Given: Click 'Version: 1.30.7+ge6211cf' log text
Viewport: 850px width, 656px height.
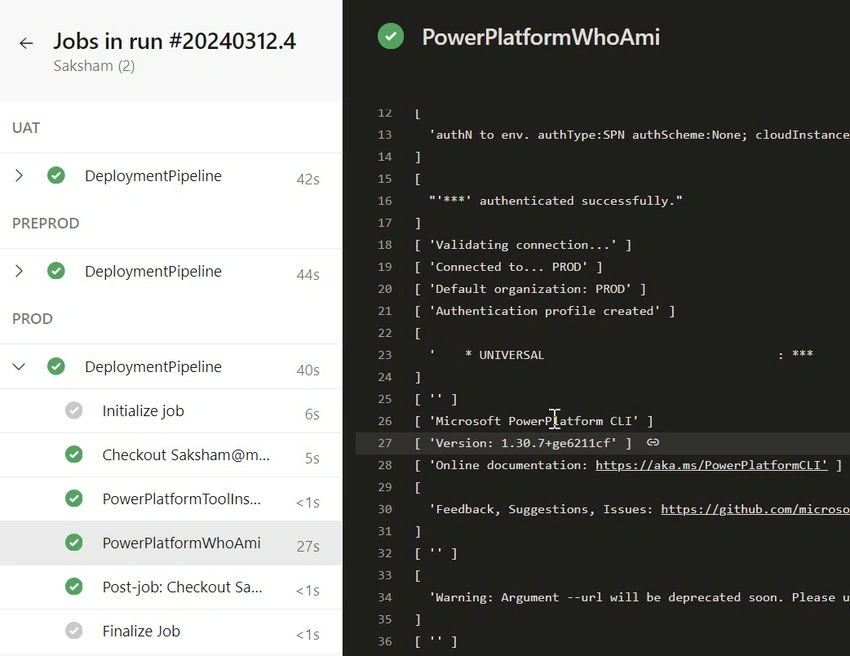Looking at the screenshot, I should pos(523,443).
